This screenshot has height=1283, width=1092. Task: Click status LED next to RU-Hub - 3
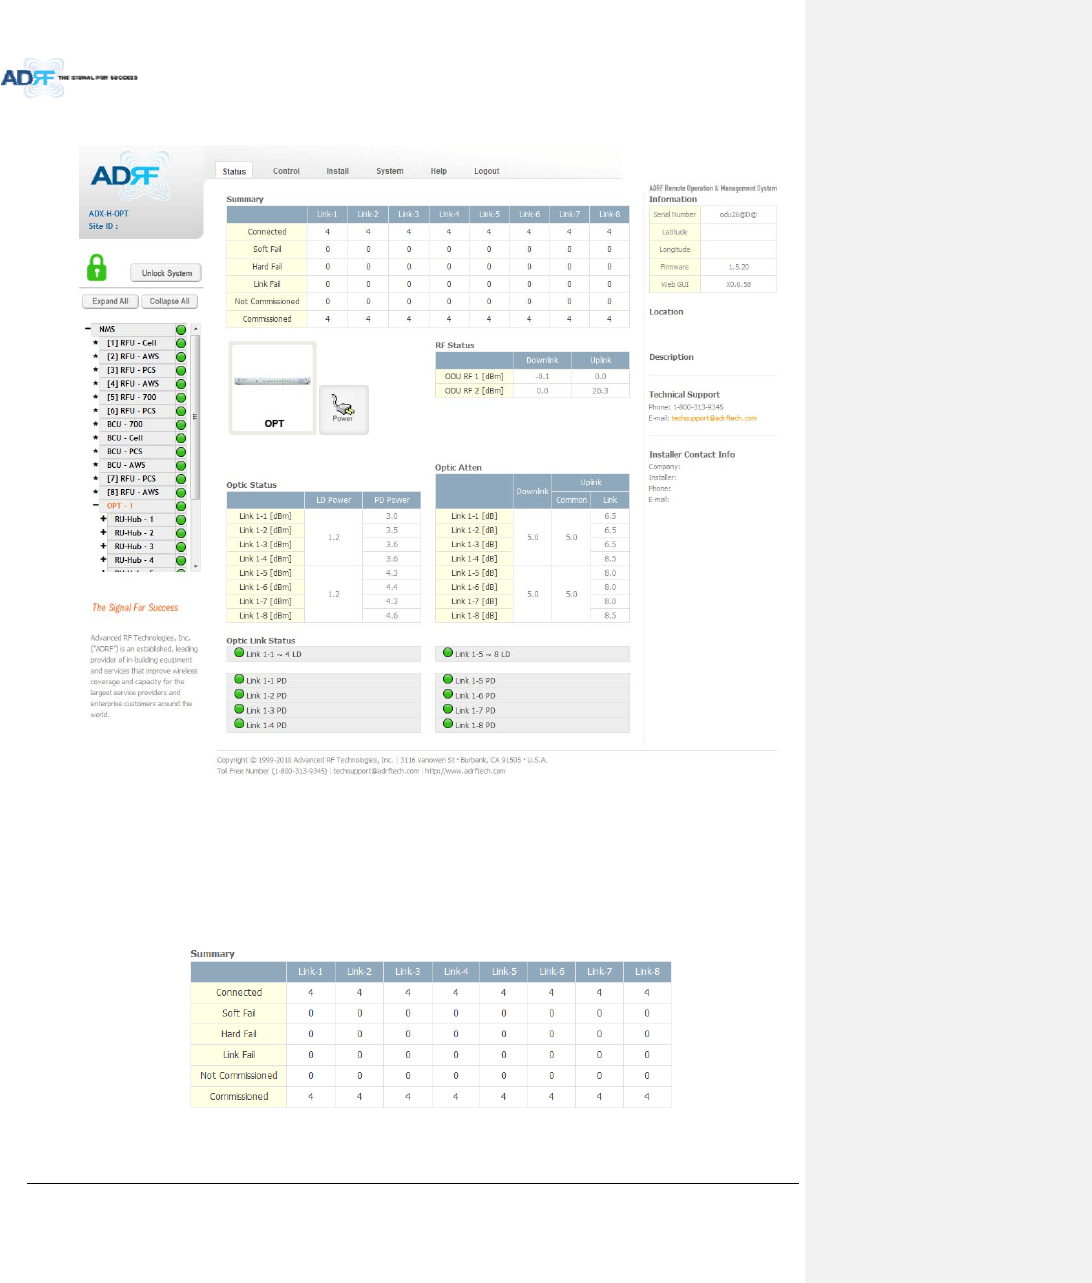click(181, 546)
